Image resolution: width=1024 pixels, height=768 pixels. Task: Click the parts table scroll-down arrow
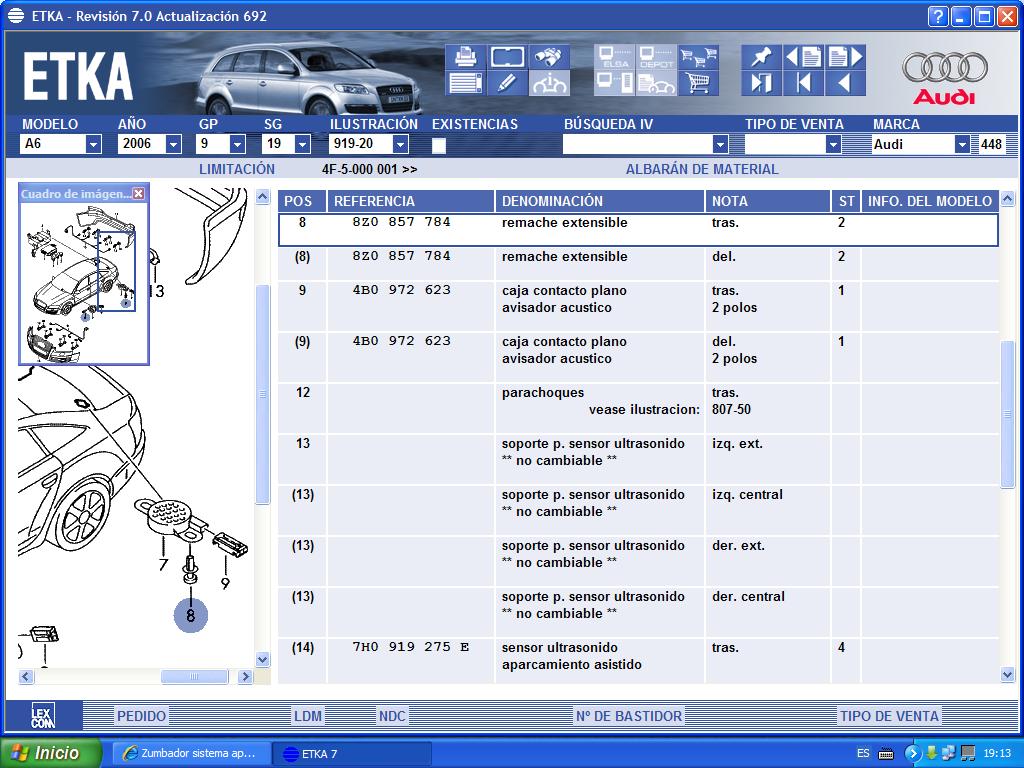click(x=1007, y=675)
